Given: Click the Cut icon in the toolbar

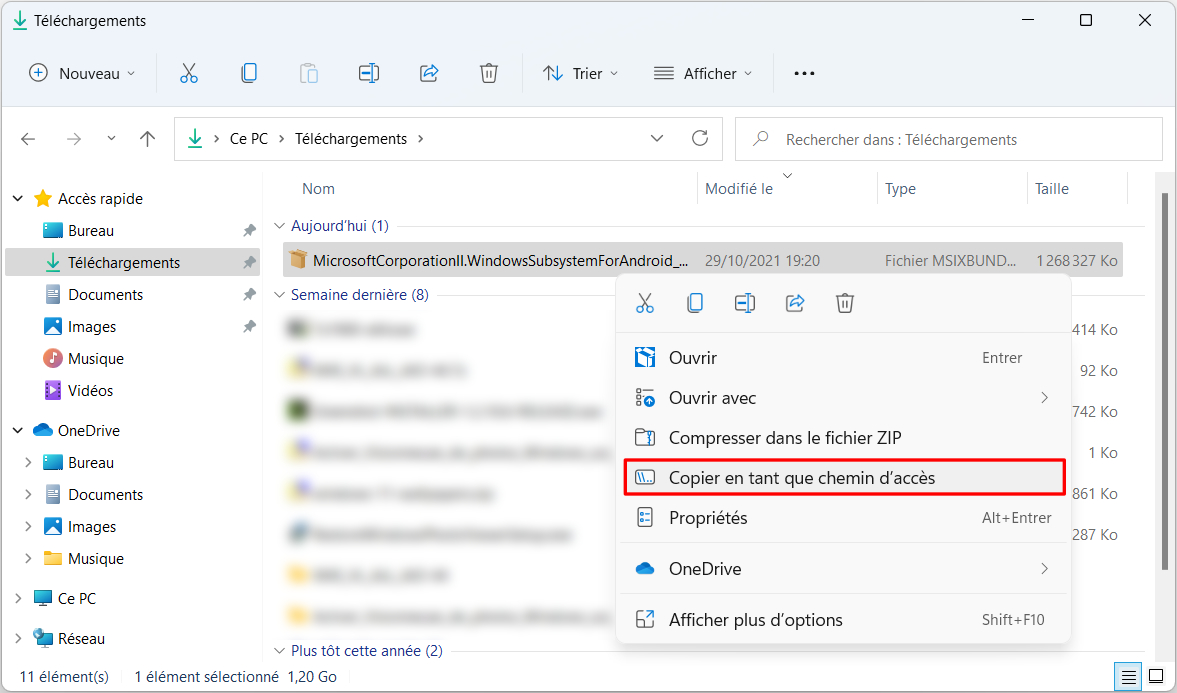Looking at the screenshot, I should pyautogui.click(x=188, y=73).
